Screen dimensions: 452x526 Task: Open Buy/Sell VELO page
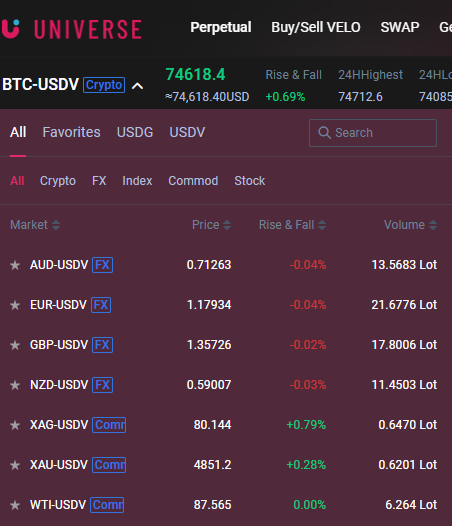[x=316, y=28]
